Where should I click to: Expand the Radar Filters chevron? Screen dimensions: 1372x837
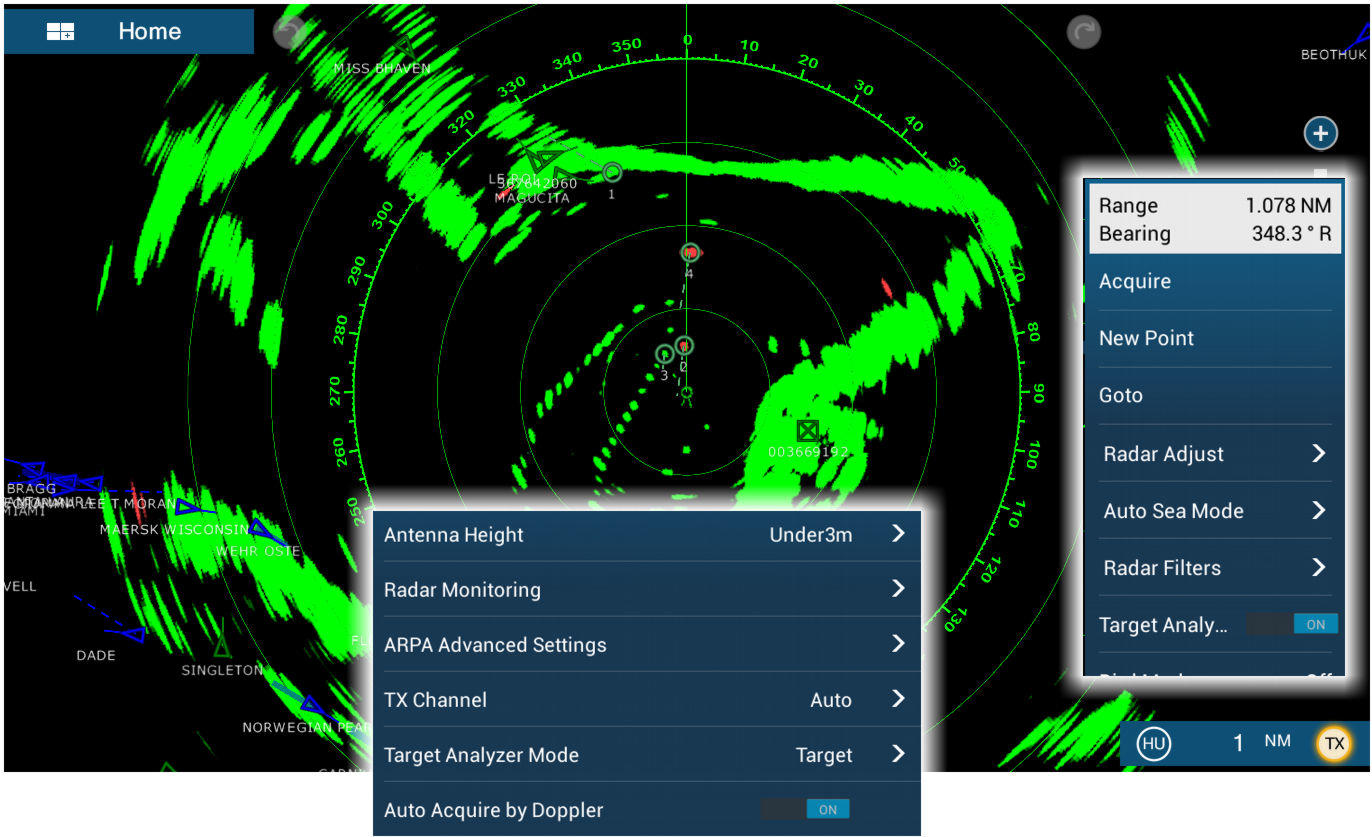click(x=1318, y=567)
